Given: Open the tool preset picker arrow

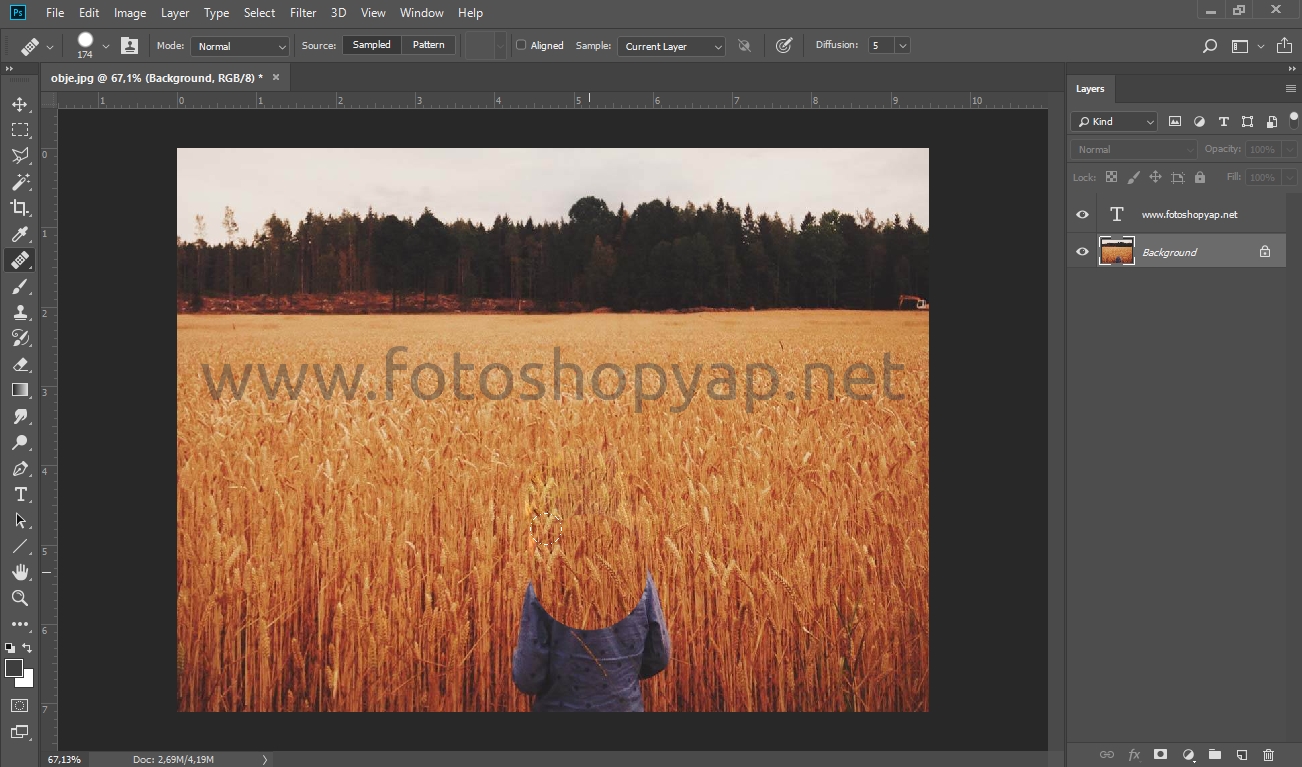Looking at the screenshot, I should point(49,45).
